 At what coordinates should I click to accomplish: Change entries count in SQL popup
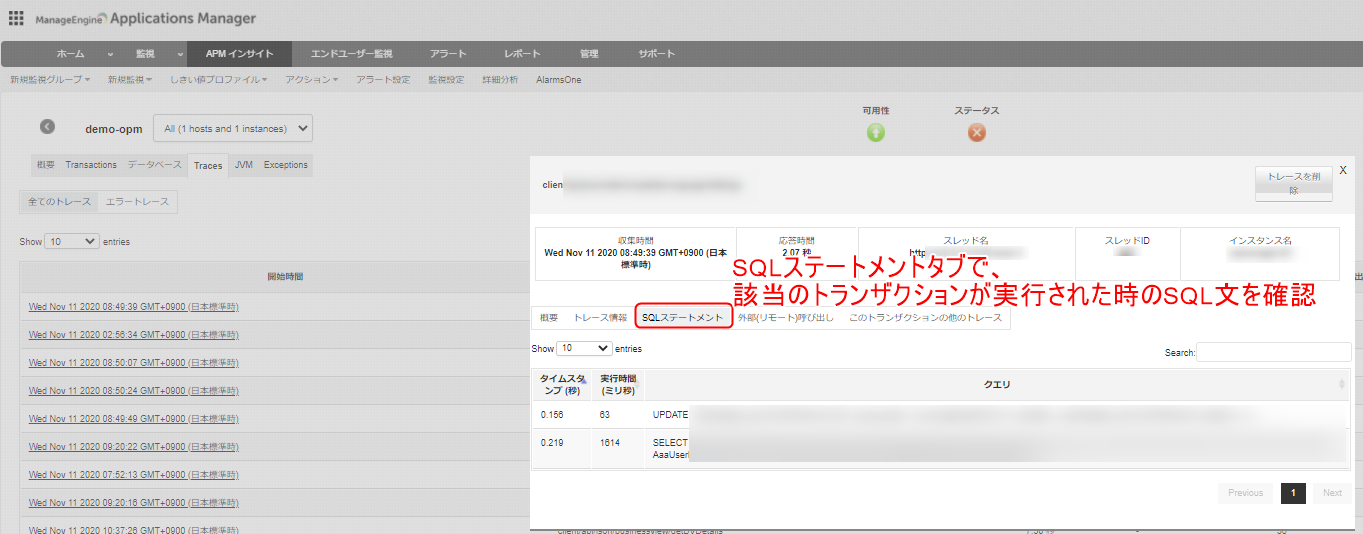pyautogui.click(x=585, y=348)
